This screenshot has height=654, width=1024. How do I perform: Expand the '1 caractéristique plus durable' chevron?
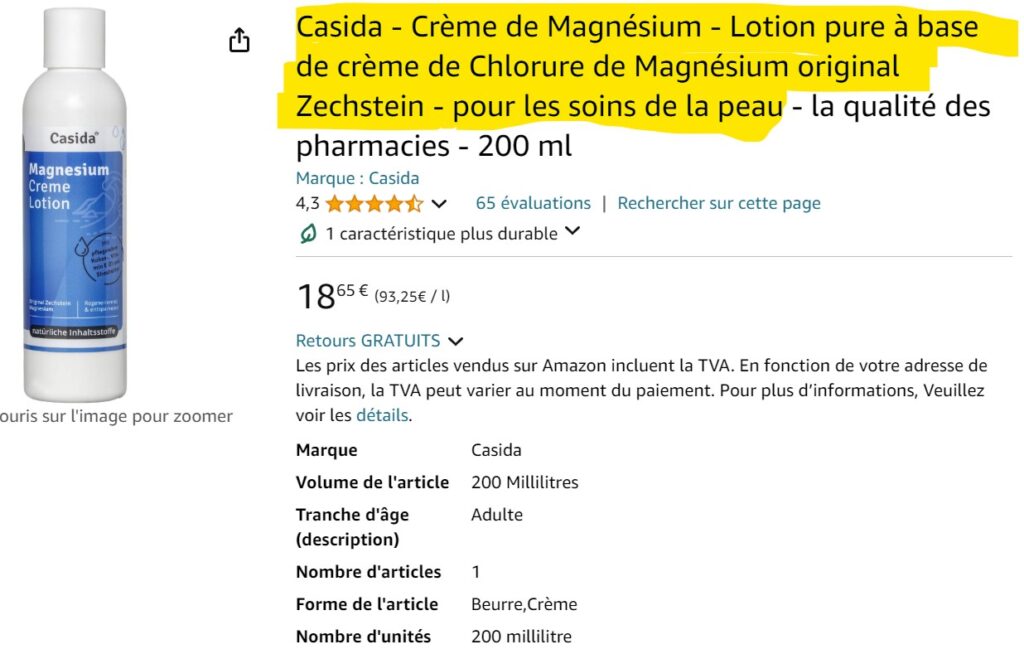[572, 231]
